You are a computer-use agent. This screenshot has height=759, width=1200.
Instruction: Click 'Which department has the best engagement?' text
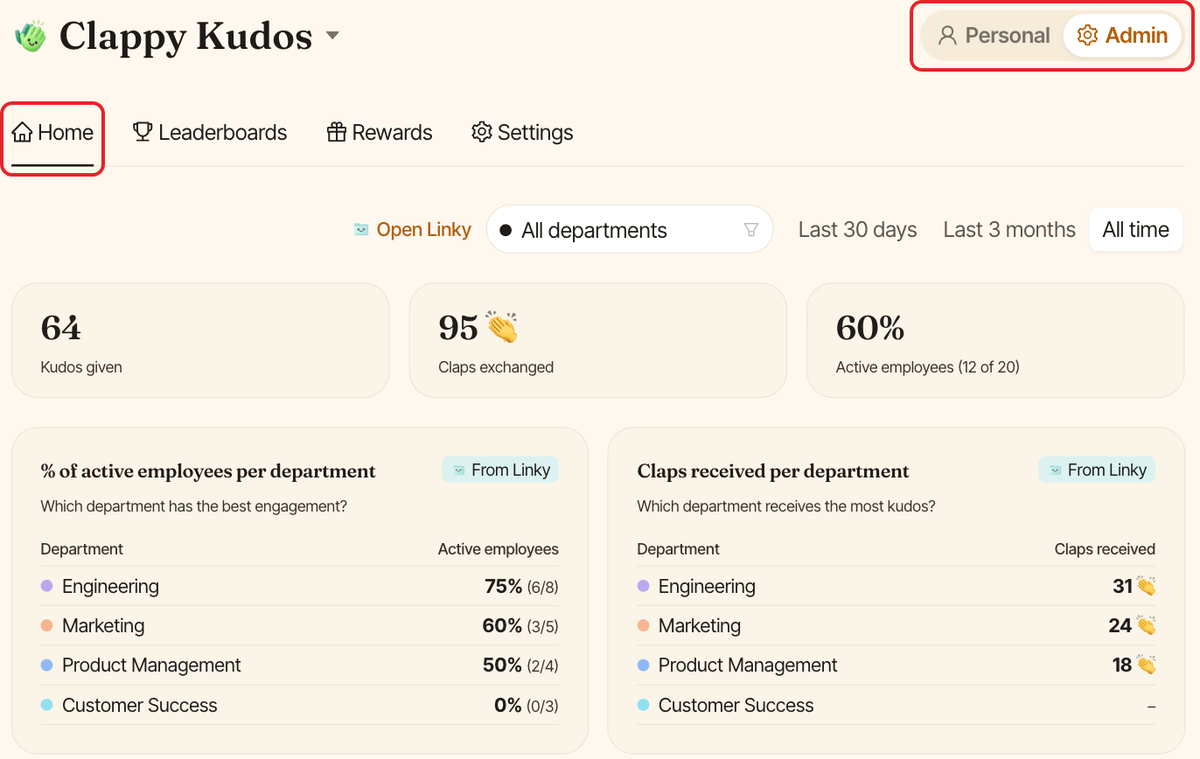(194, 506)
